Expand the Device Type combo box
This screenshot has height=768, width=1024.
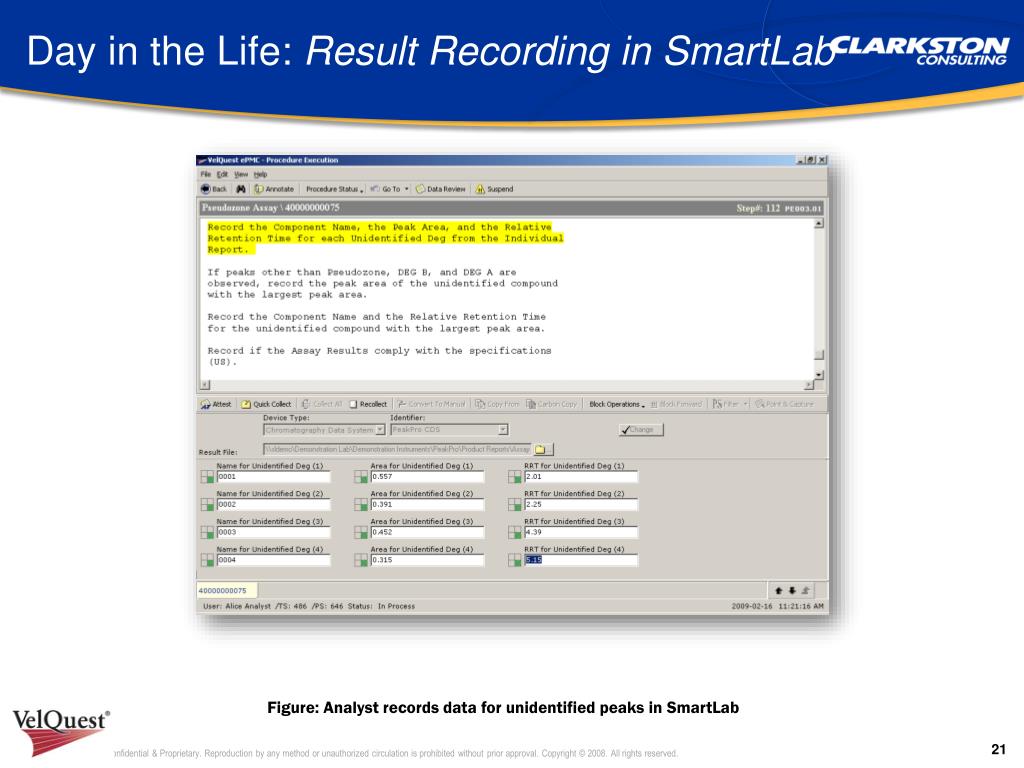pos(380,430)
